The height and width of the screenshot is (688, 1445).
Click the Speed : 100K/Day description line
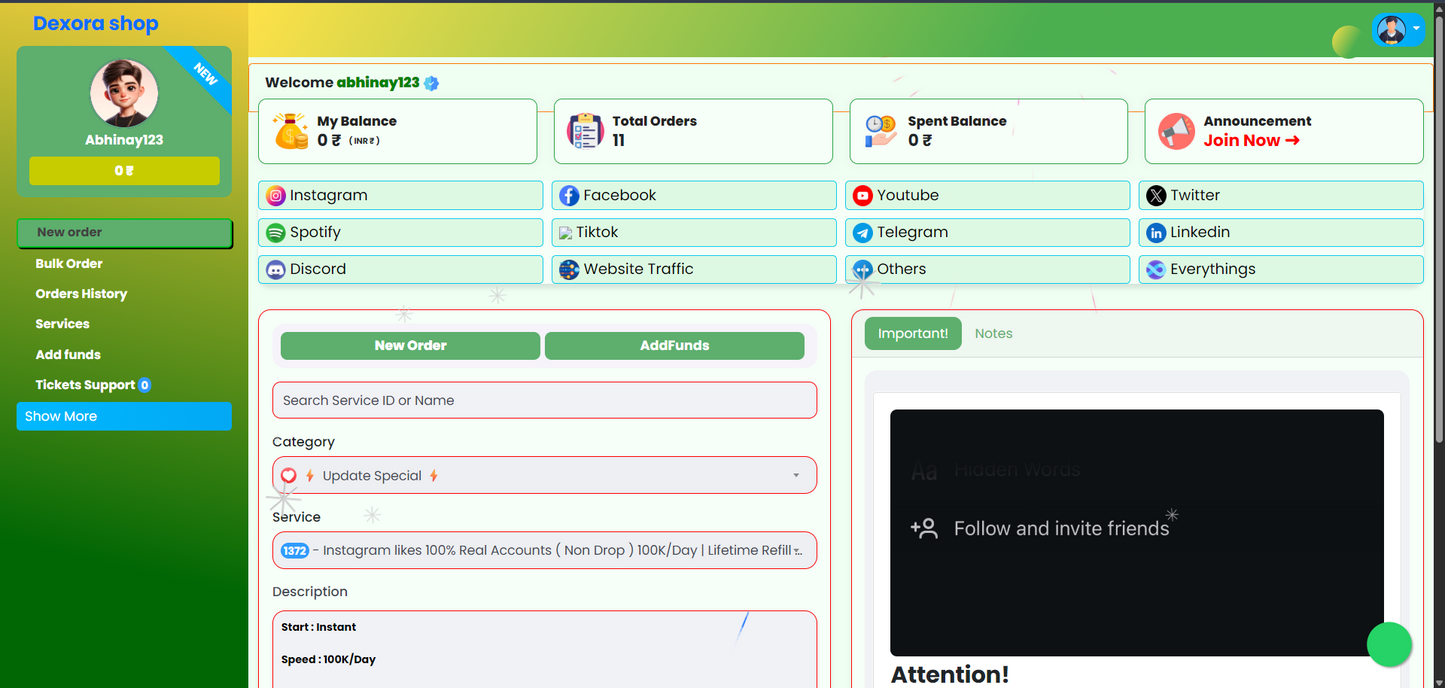click(x=329, y=660)
